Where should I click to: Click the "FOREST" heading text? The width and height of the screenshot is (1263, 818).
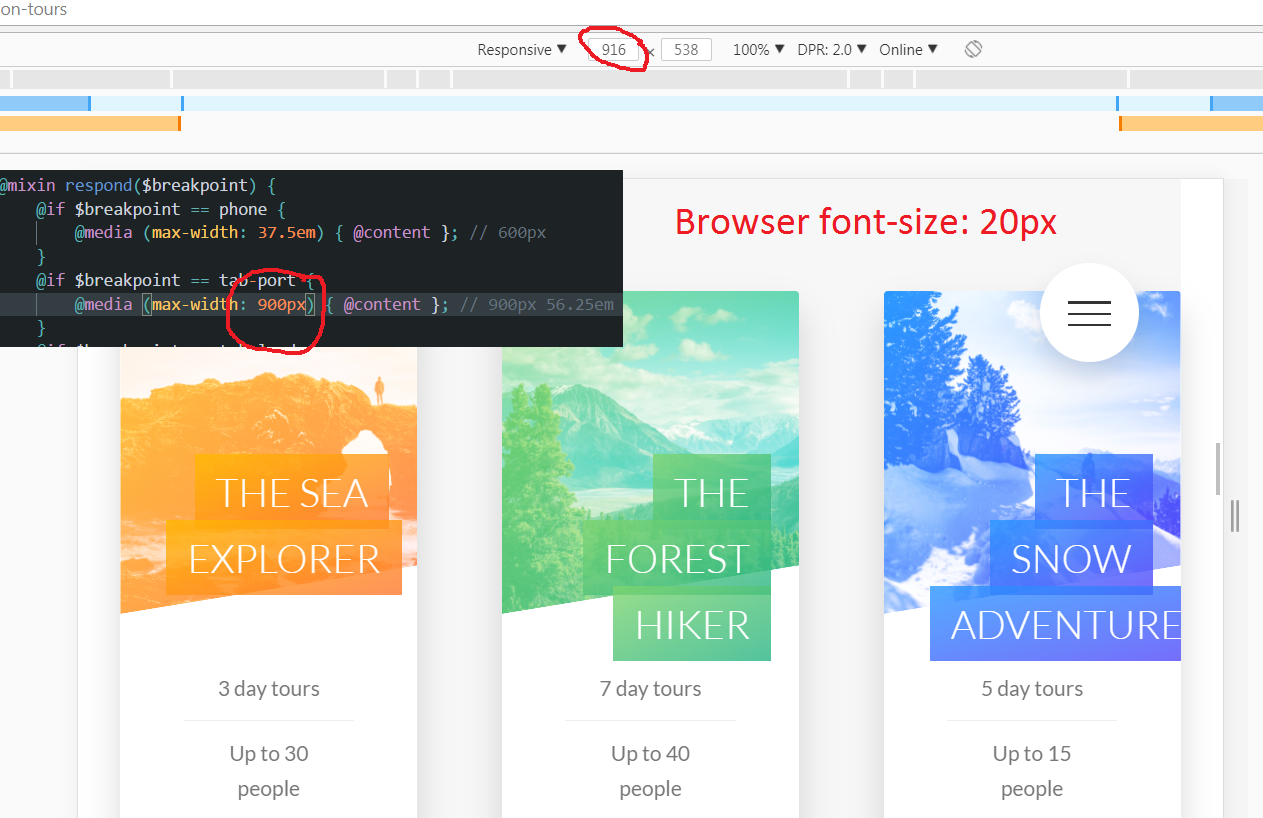coord(676,559)
